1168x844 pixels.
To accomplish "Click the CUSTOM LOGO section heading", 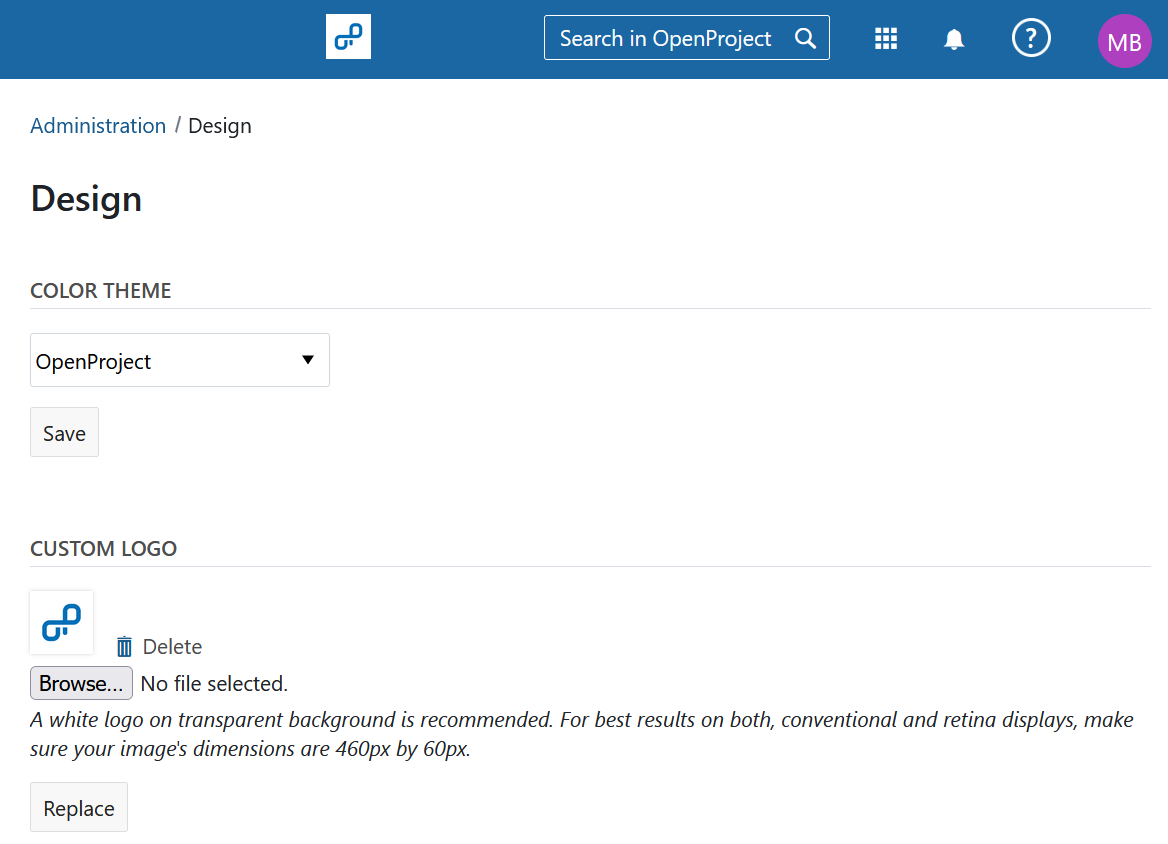I will (x=104, y=549).
